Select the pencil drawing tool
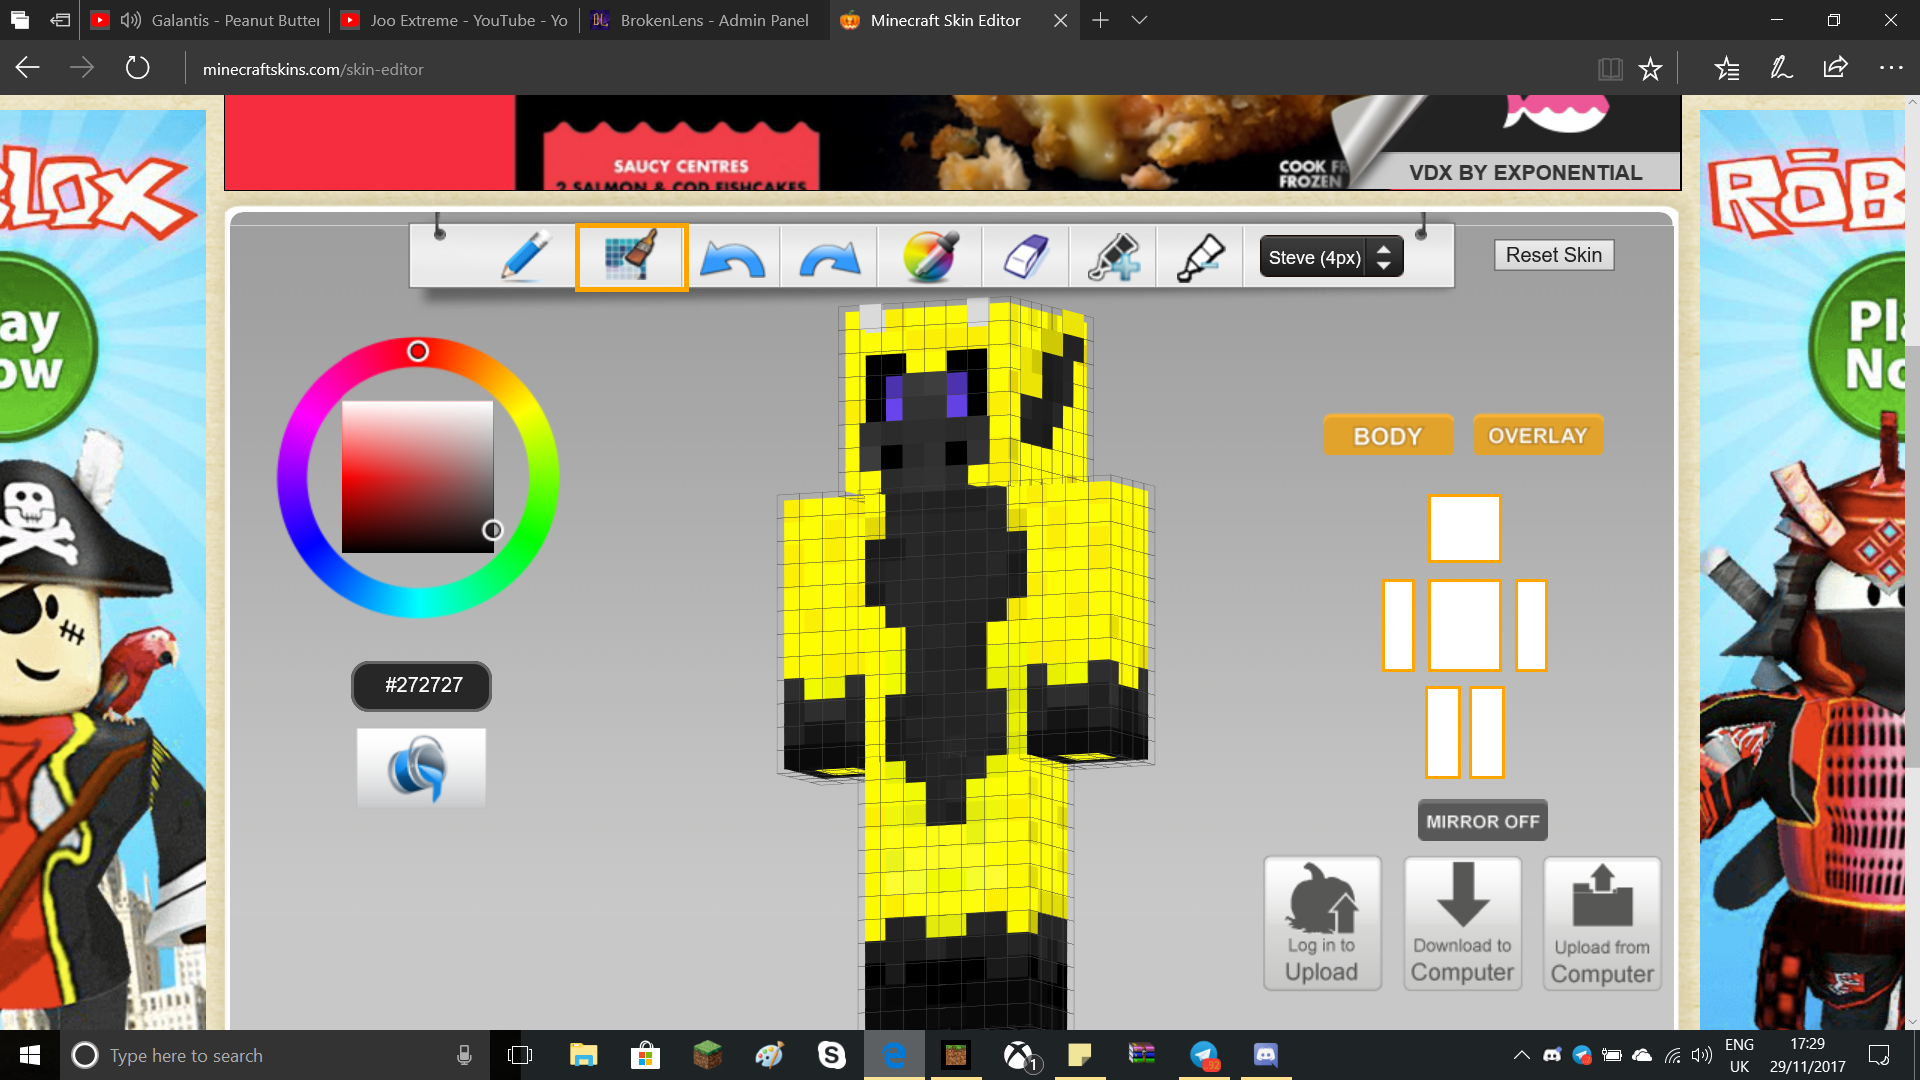This screenshot has height=1080, width=1920. tap(525, 257)
